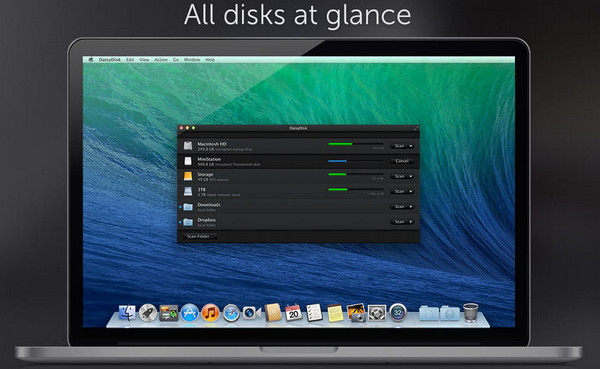Screen dimensions: 600x369
Task: Open the DaisyDisk icon in the Dock
Action: [x=398, y=312]
